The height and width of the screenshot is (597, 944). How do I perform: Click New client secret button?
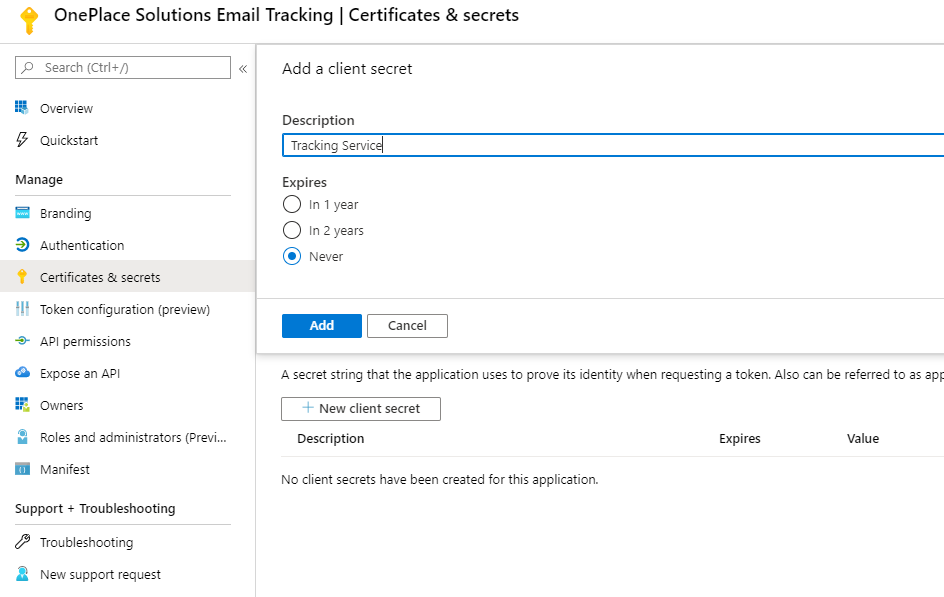click(x=360, y=408)
